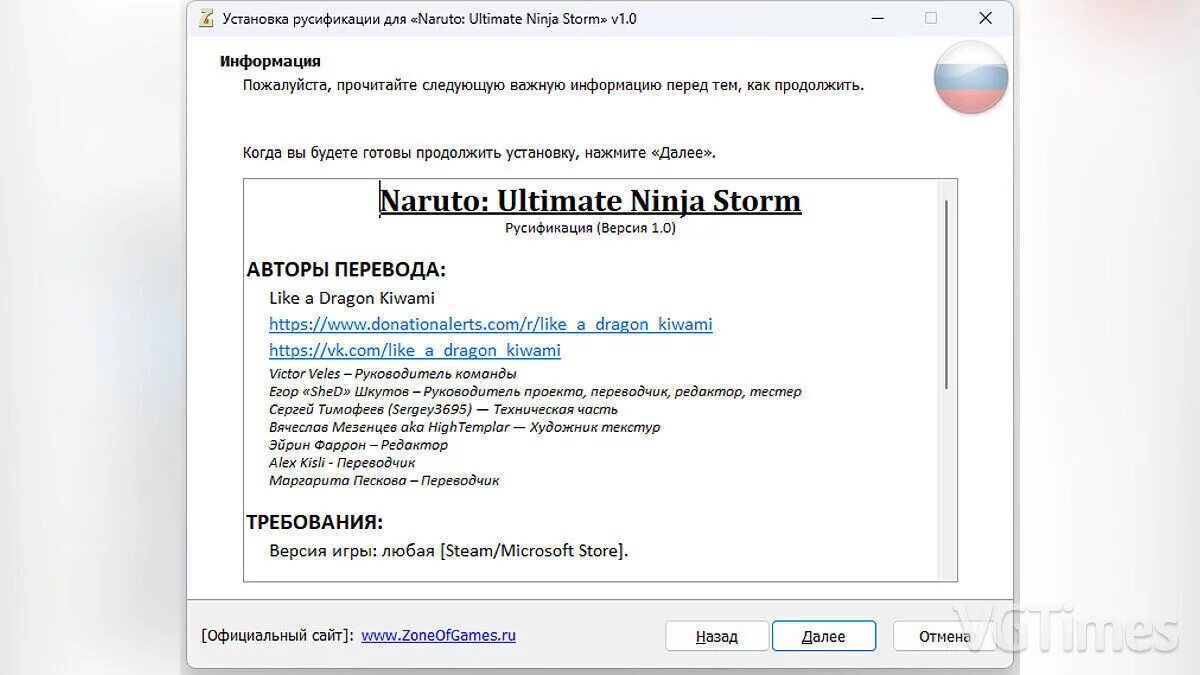1200x675 pixels.
Task: Open the vk.com/like_a_dragon_kiwami link
Action: [x=415, y=350]
